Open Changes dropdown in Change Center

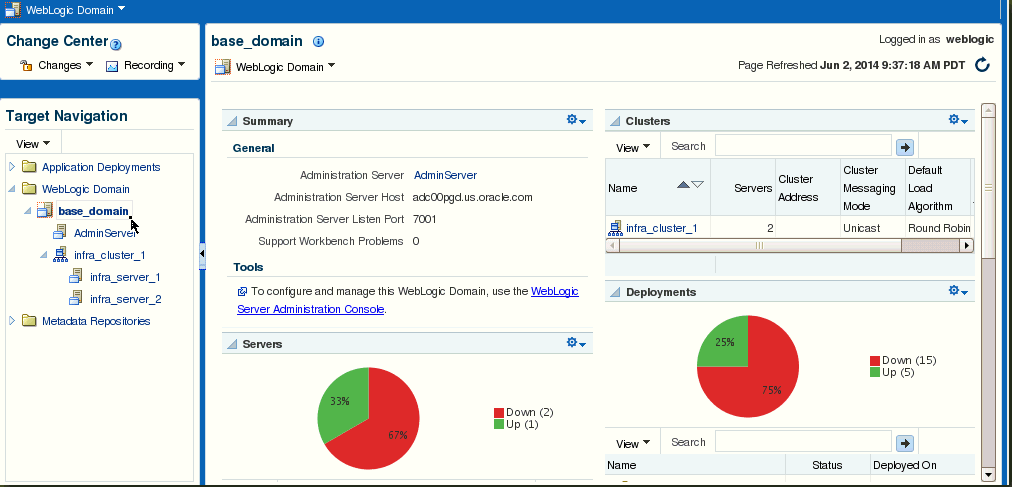tap(57, 65)
